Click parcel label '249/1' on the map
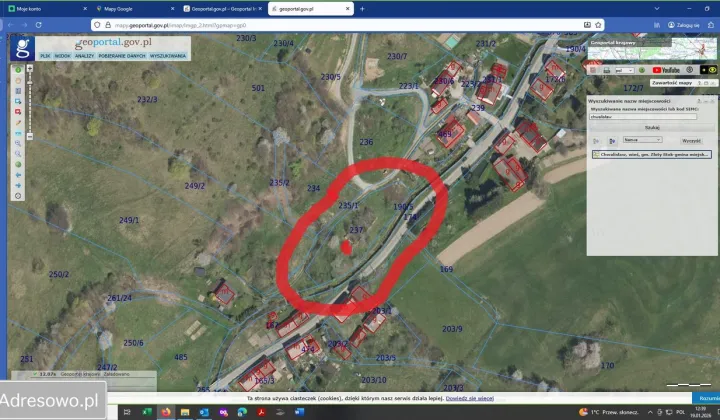This screenshot has width=720, height=420. click(129, 220)
